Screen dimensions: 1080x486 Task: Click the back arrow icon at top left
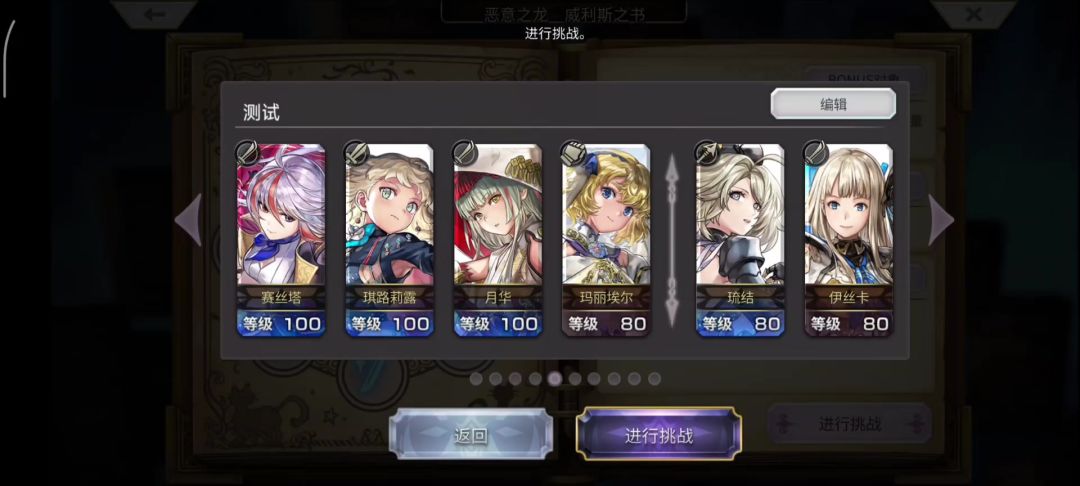click(155, 14)
